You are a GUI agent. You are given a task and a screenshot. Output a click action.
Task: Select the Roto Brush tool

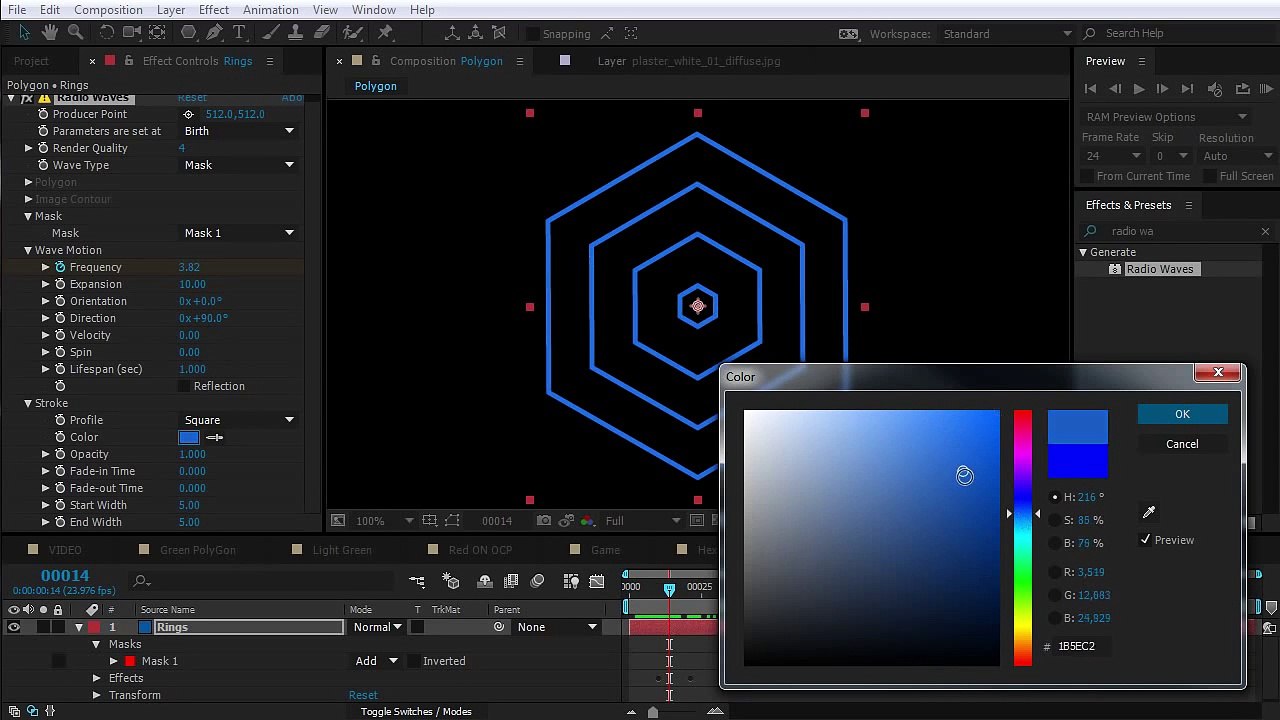[352, 33]
